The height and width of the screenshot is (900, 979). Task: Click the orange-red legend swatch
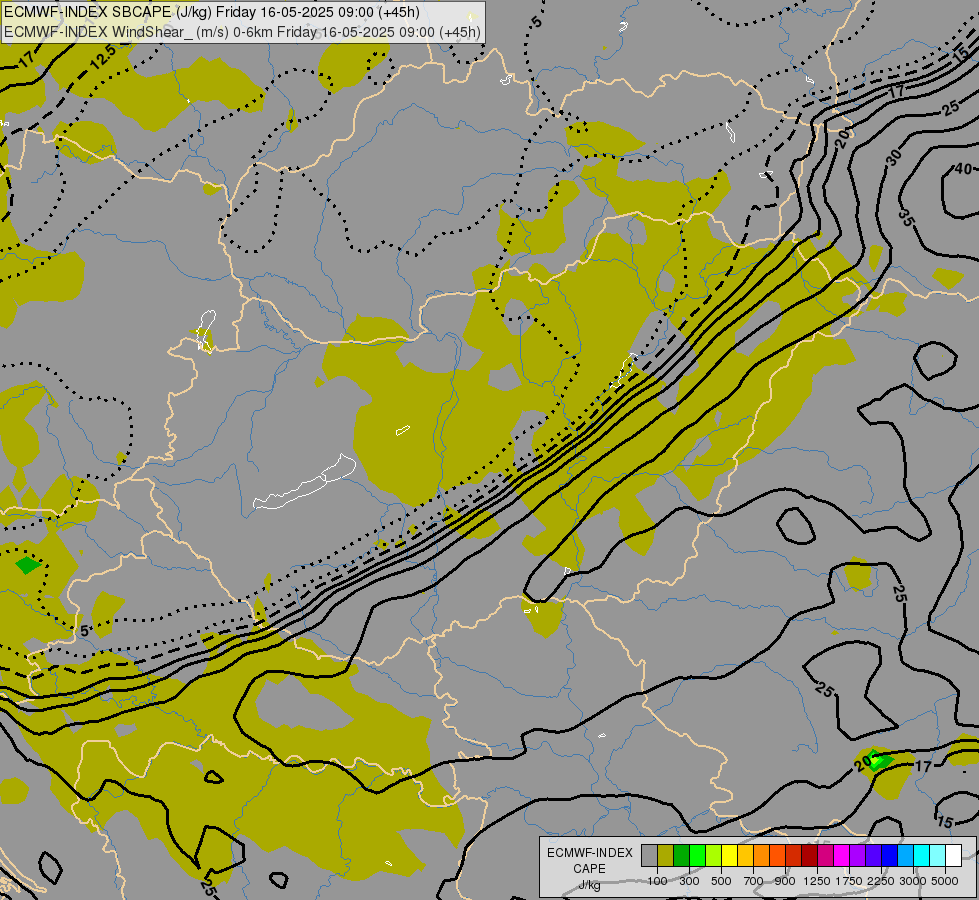click(x=777, y=856)
